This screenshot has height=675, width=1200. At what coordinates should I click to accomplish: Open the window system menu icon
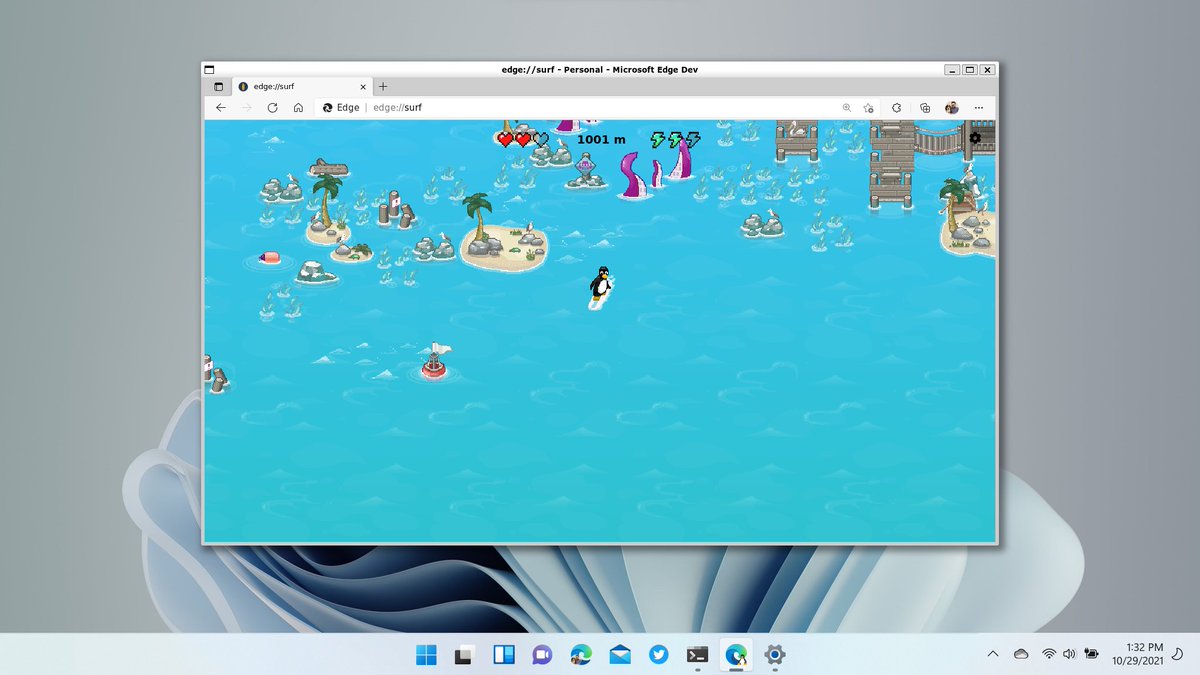point(209,70)
